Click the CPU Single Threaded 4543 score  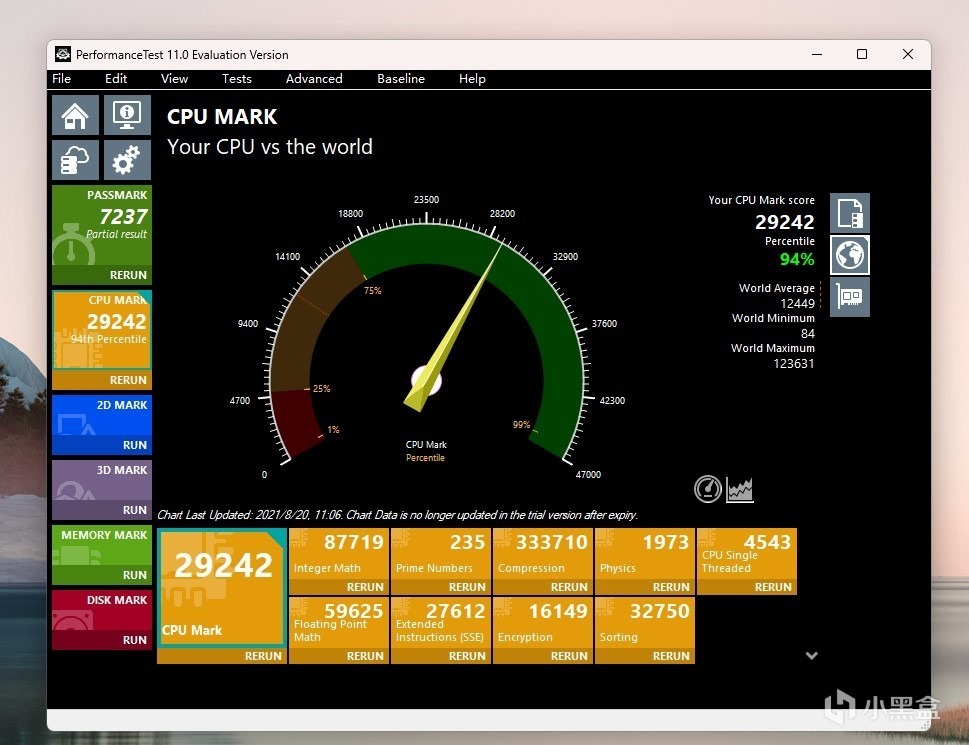point(768,542)
